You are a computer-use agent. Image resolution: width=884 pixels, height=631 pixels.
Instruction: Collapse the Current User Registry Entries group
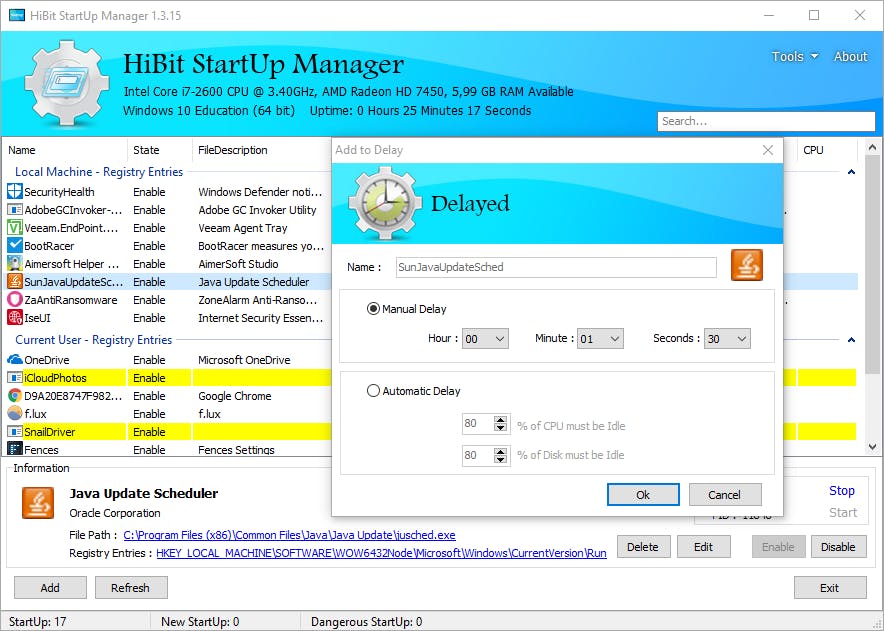(x=851, y=339)
